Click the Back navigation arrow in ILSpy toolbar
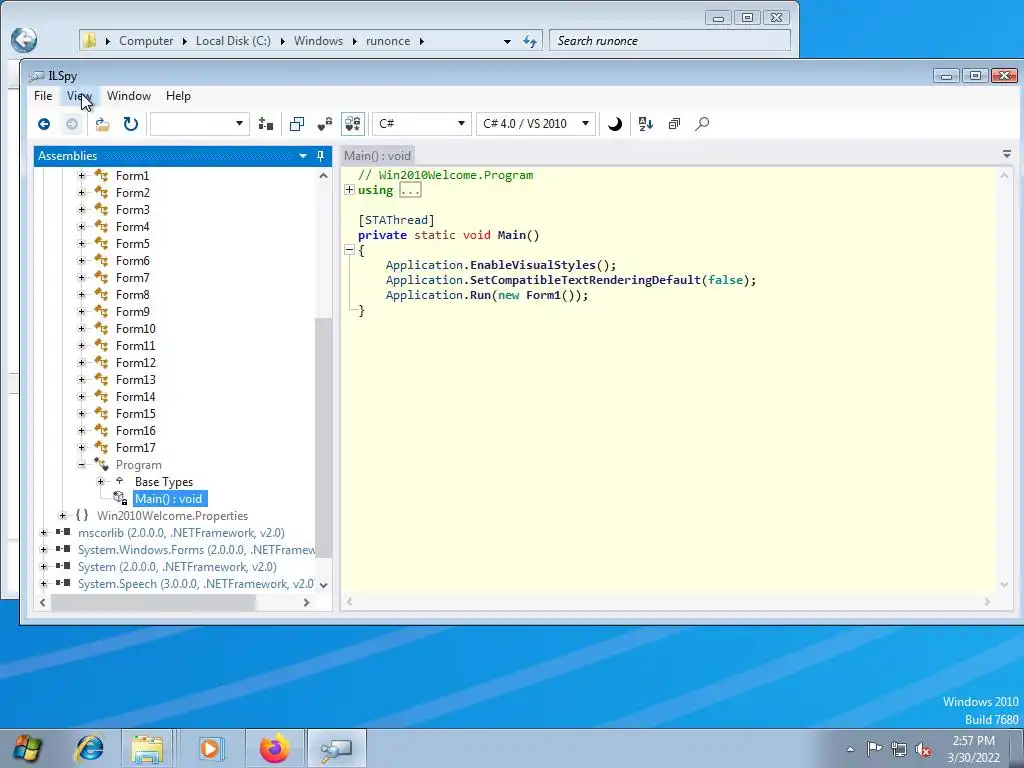The width and height of the screenshot is (1024, 768). [x=44, y=124]
